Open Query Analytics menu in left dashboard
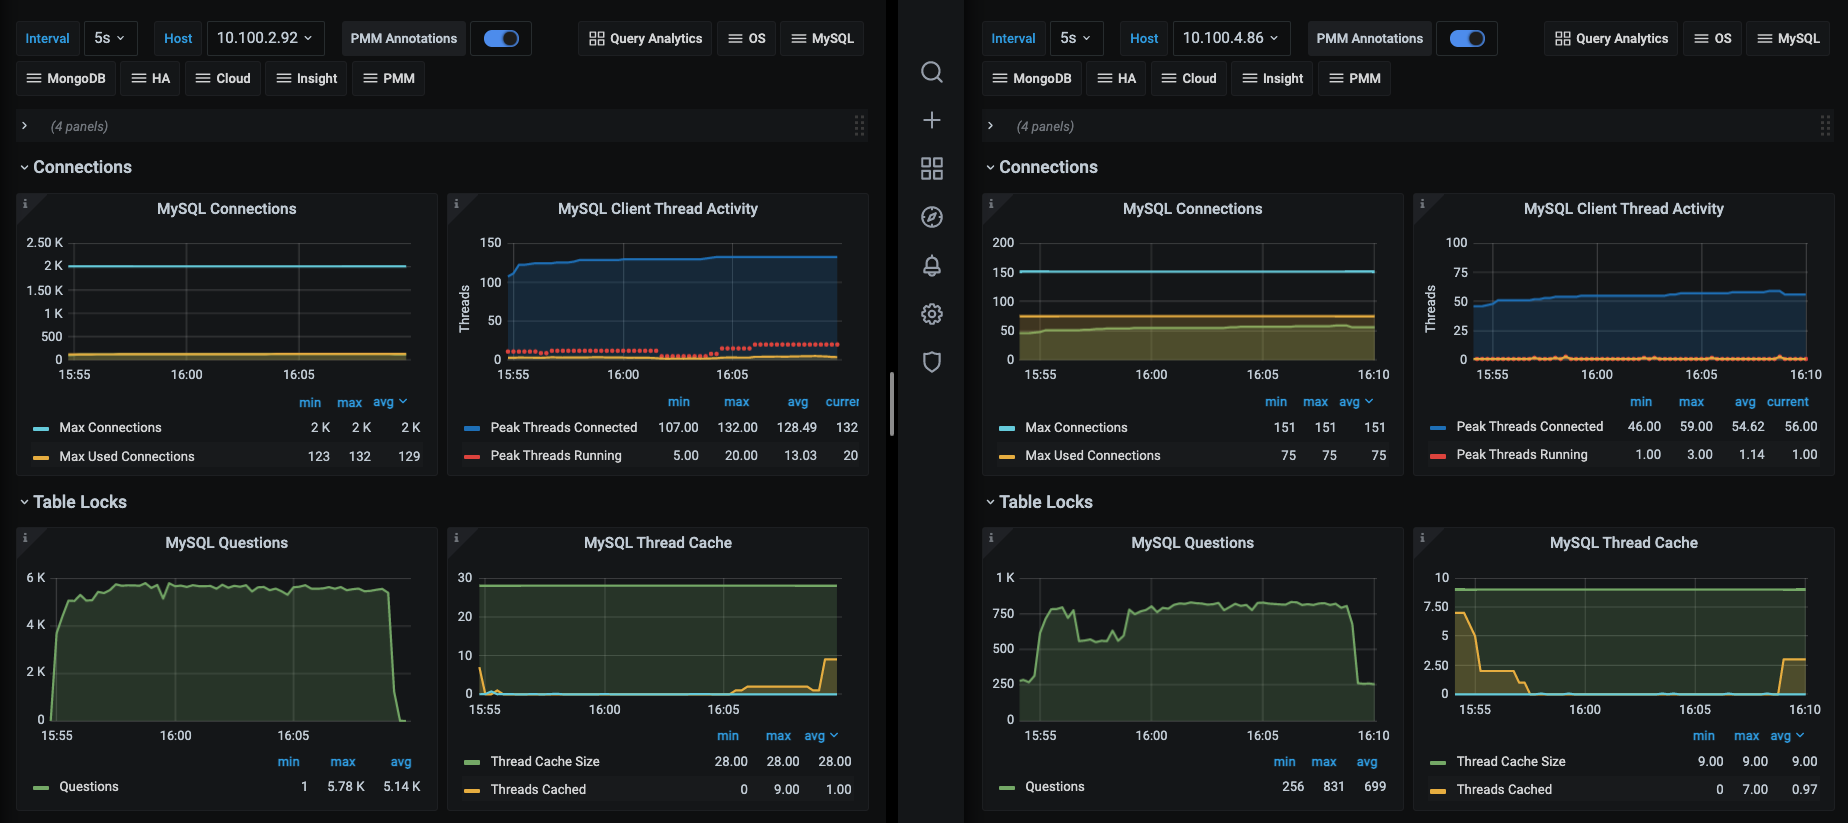This screenshot has width=1848, height=823. pos(645,38)
